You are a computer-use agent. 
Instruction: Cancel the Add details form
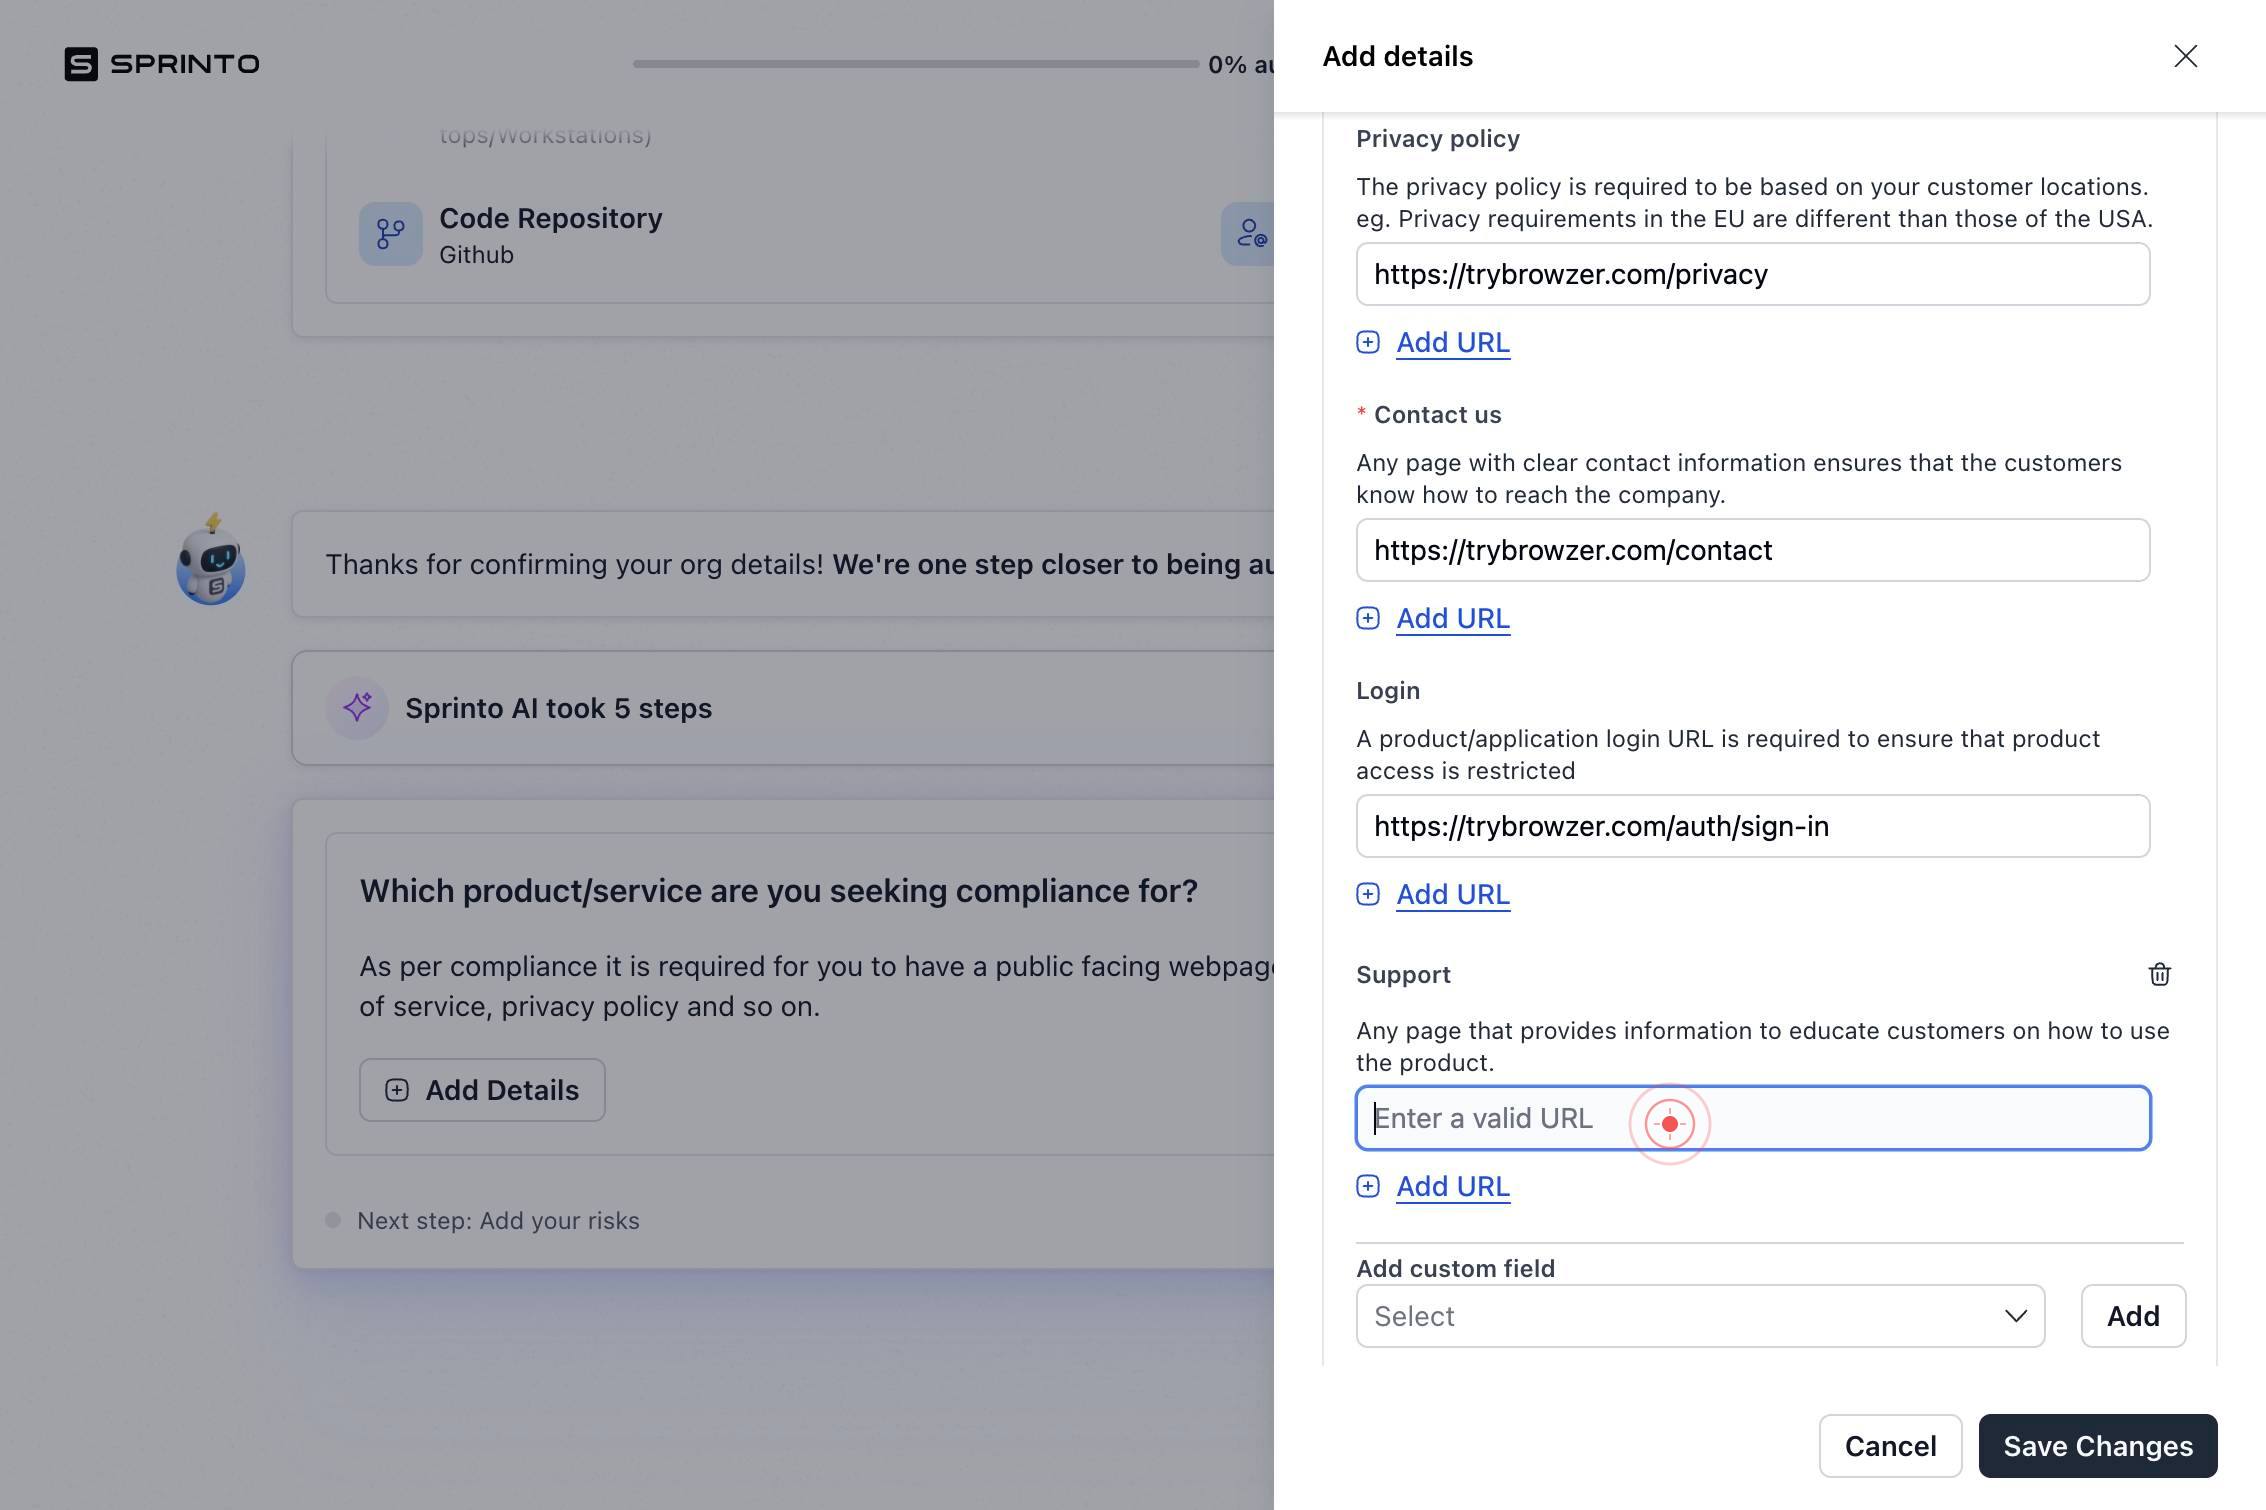1890,1446
